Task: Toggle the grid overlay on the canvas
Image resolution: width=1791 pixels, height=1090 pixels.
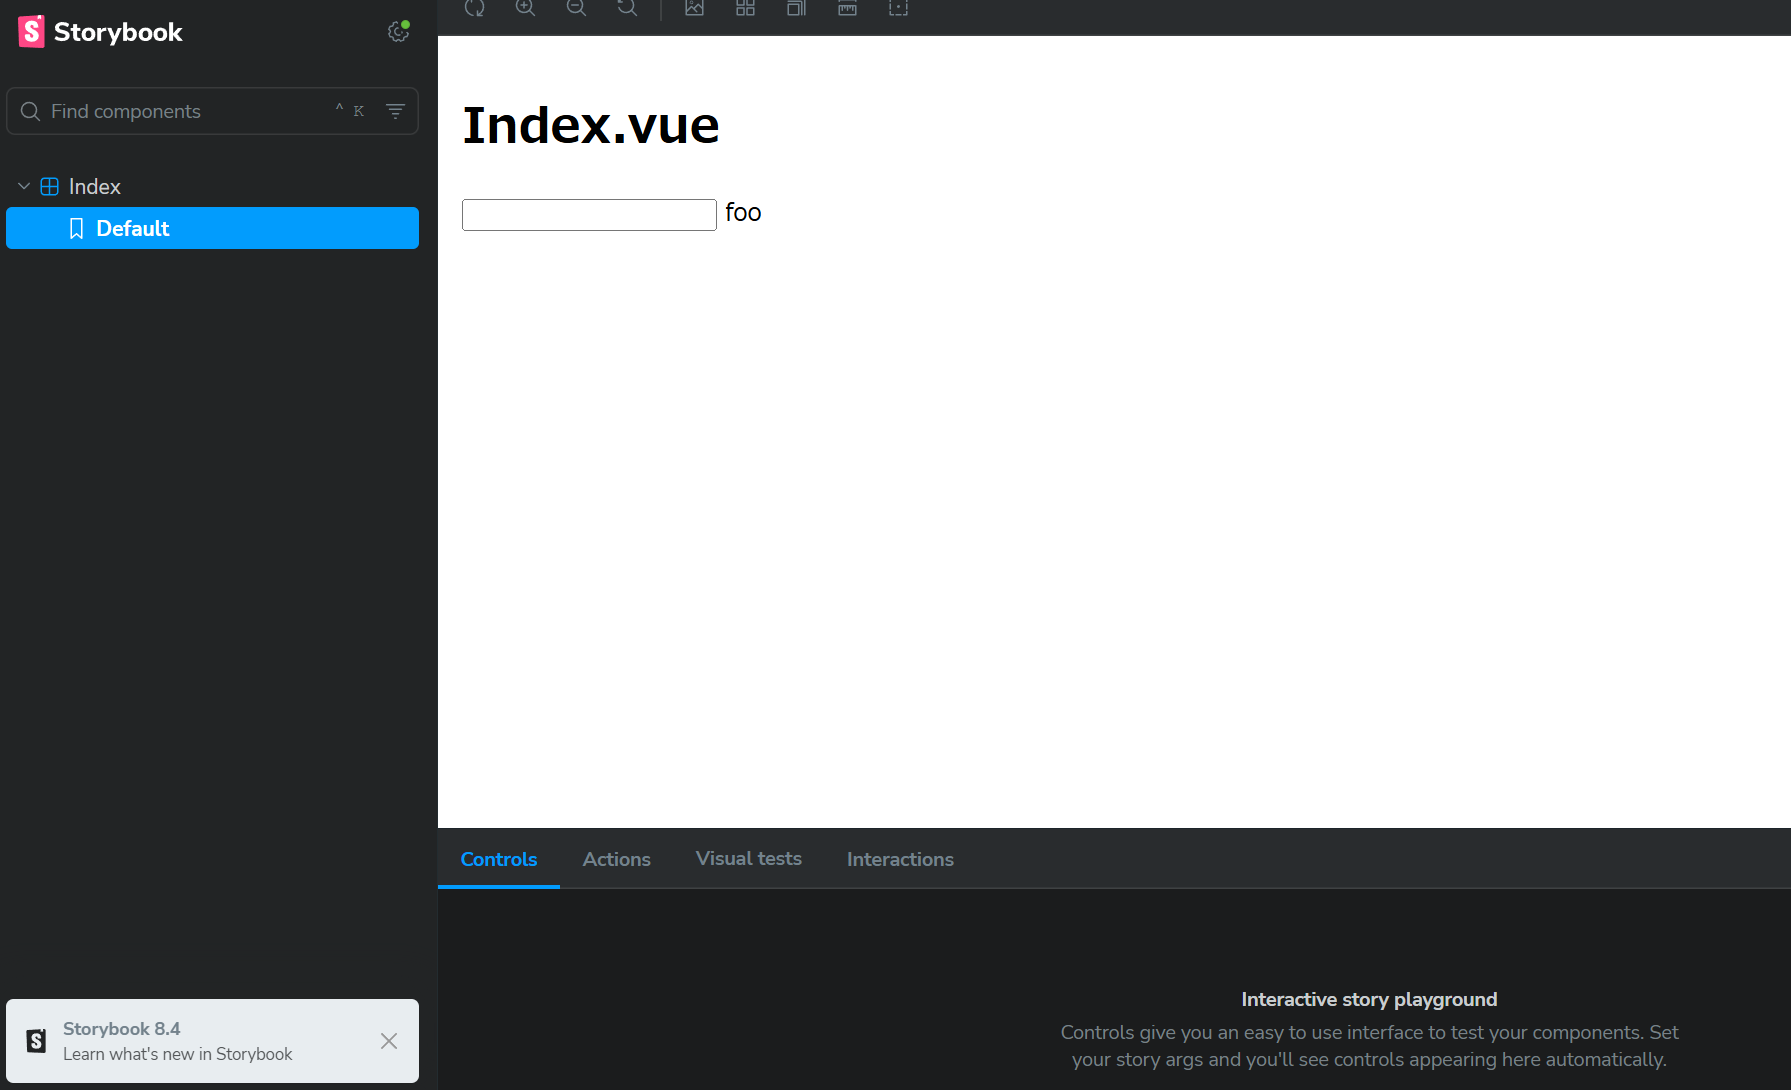Action: [746, 8]
